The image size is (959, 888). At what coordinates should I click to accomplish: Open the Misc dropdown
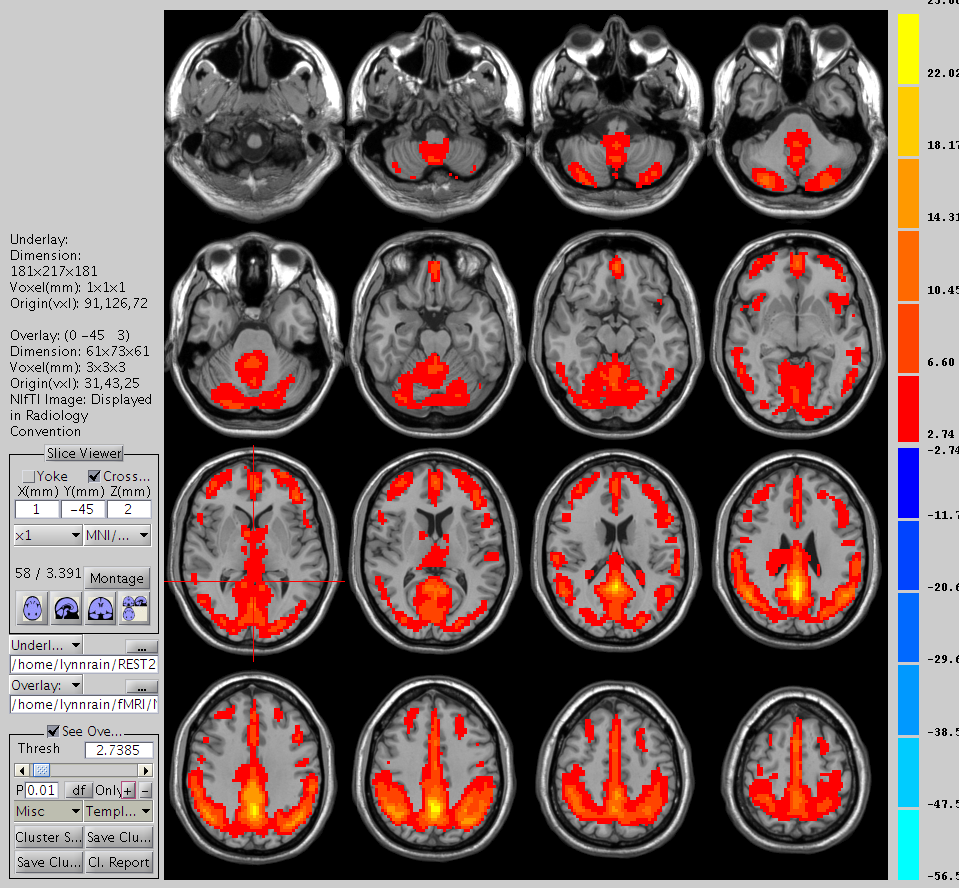(48, 811)
